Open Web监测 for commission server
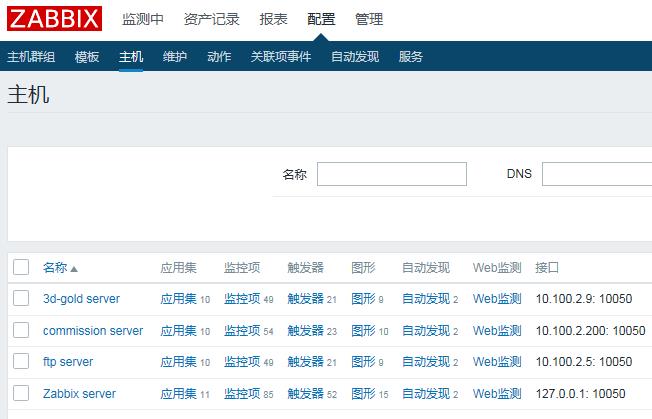 (x=497, y=331)
